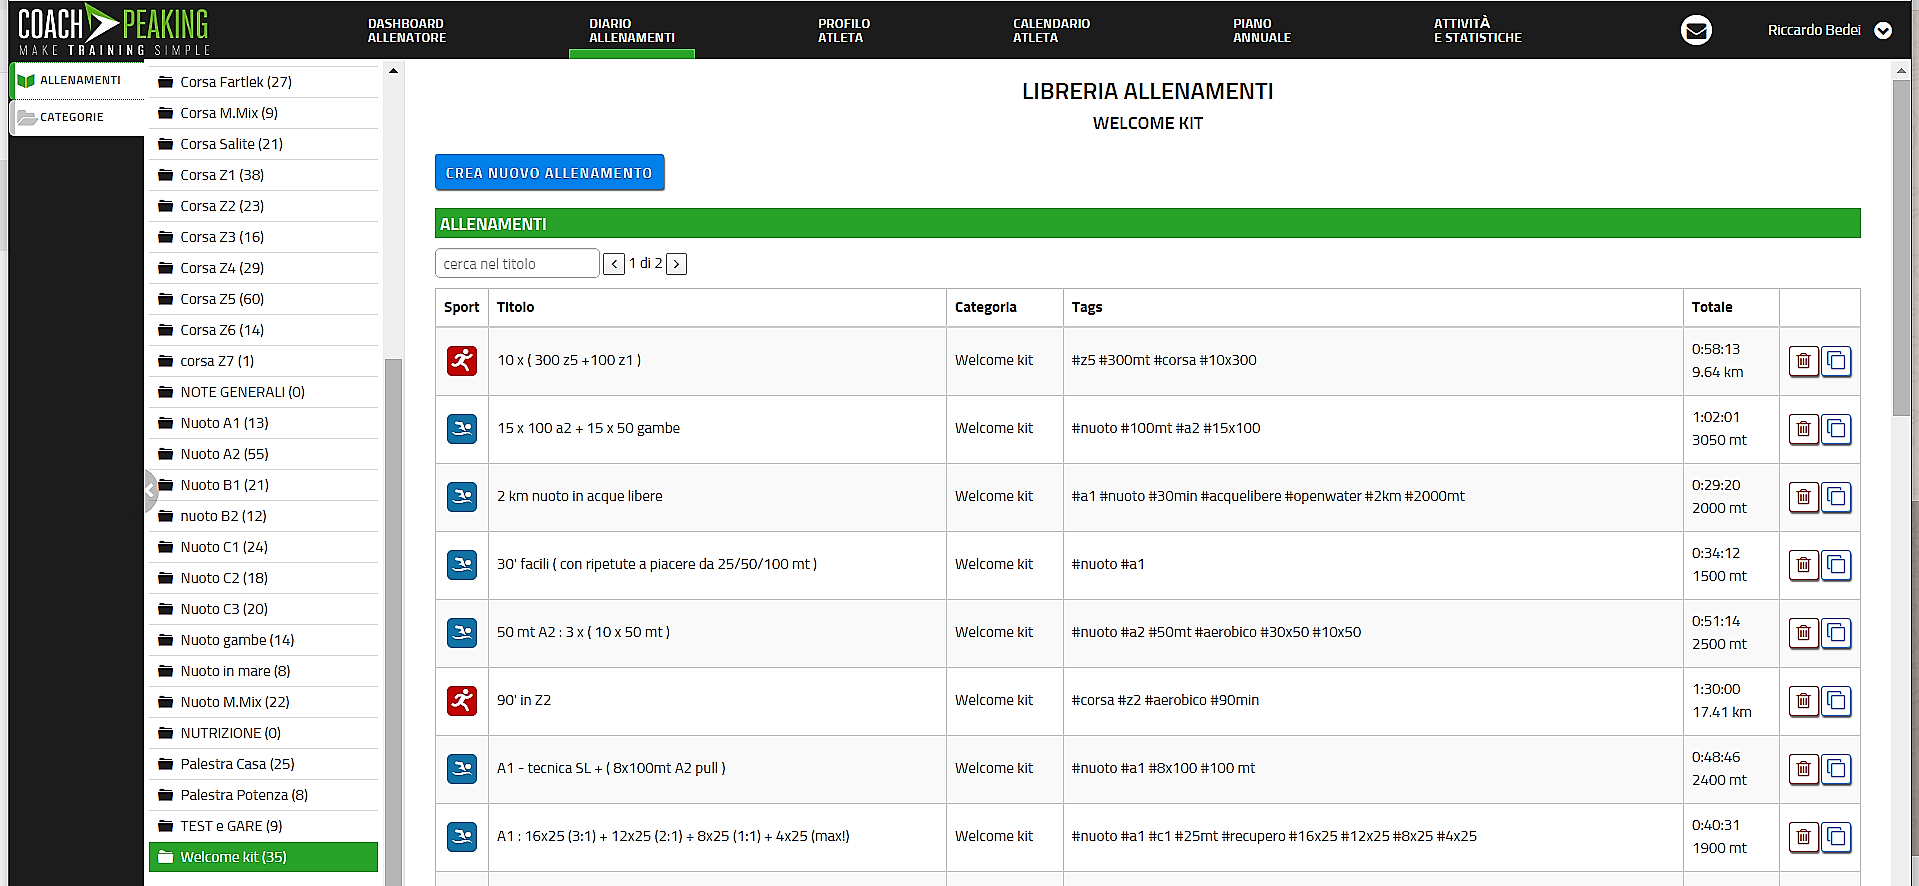The height and width of the screenshot is (886, 1919).
Task: Open TEST e GARE (9) folder
Action: coord(264,826)
